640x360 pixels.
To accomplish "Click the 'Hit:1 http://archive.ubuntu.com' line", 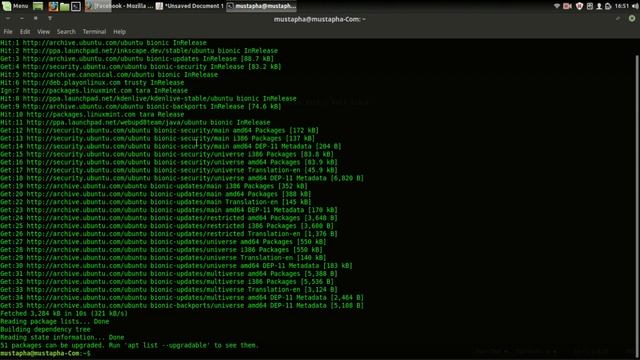I will tap(103, 42).
